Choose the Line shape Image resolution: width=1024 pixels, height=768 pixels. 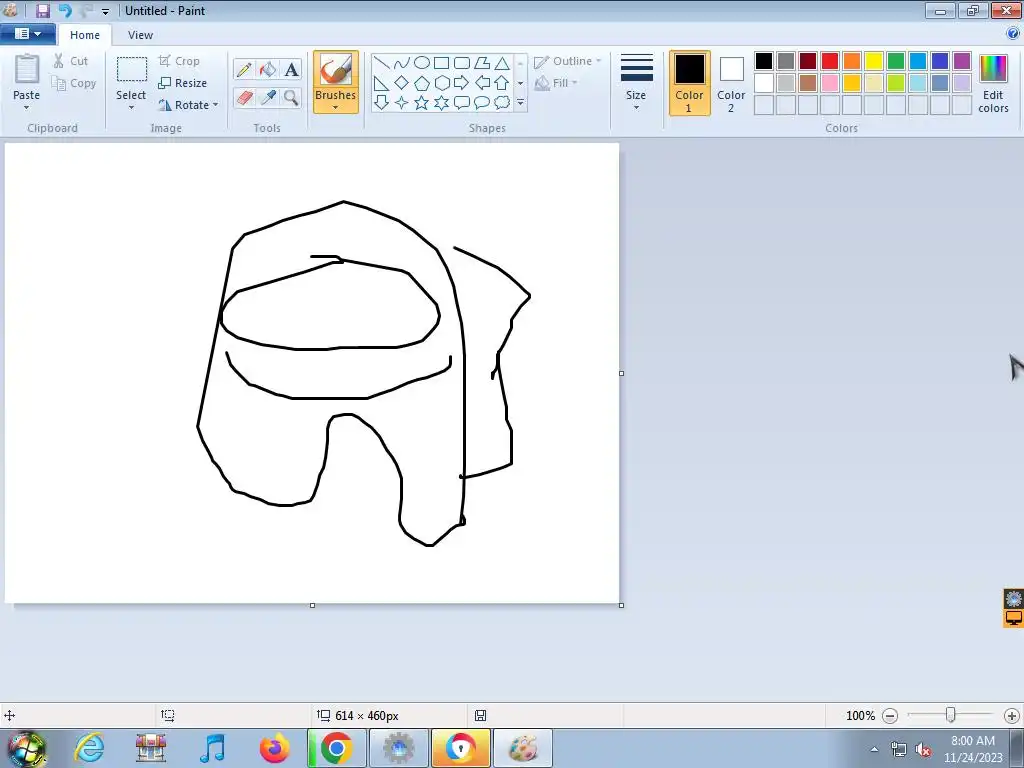[382, 63]
